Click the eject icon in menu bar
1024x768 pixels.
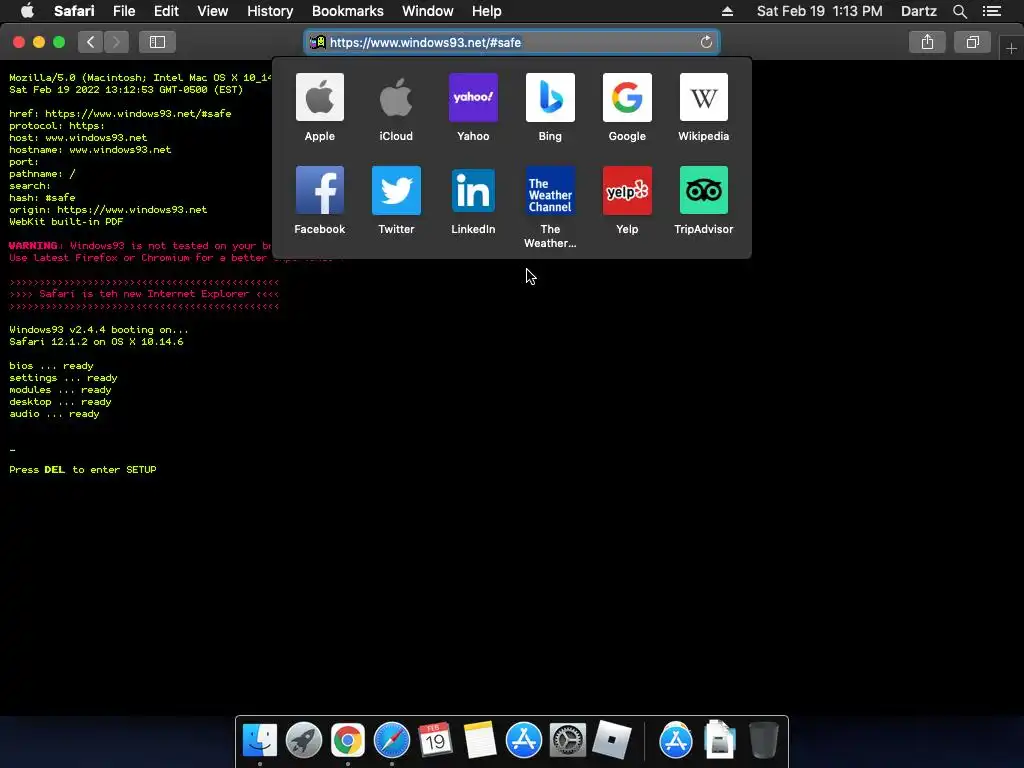[x=727, y=11]
